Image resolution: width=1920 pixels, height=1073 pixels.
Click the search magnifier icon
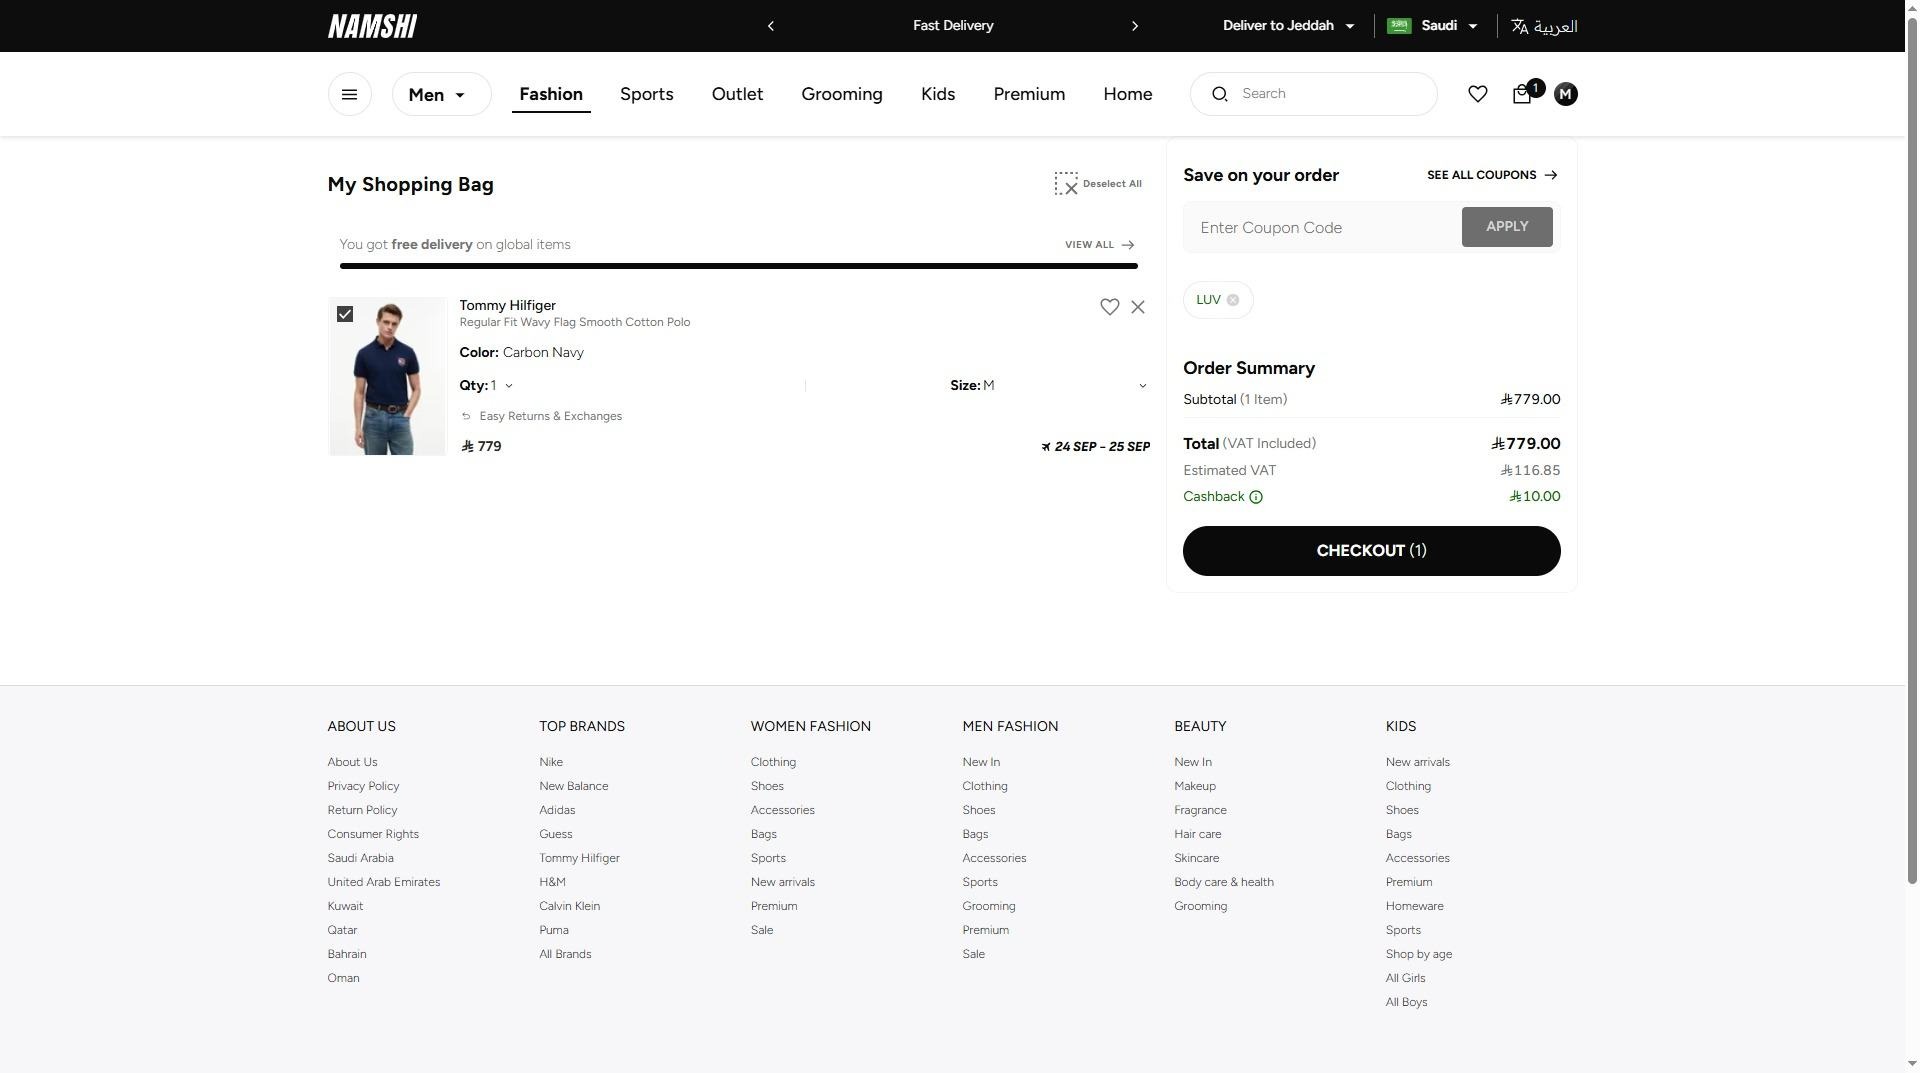(x=1219, y=94)
